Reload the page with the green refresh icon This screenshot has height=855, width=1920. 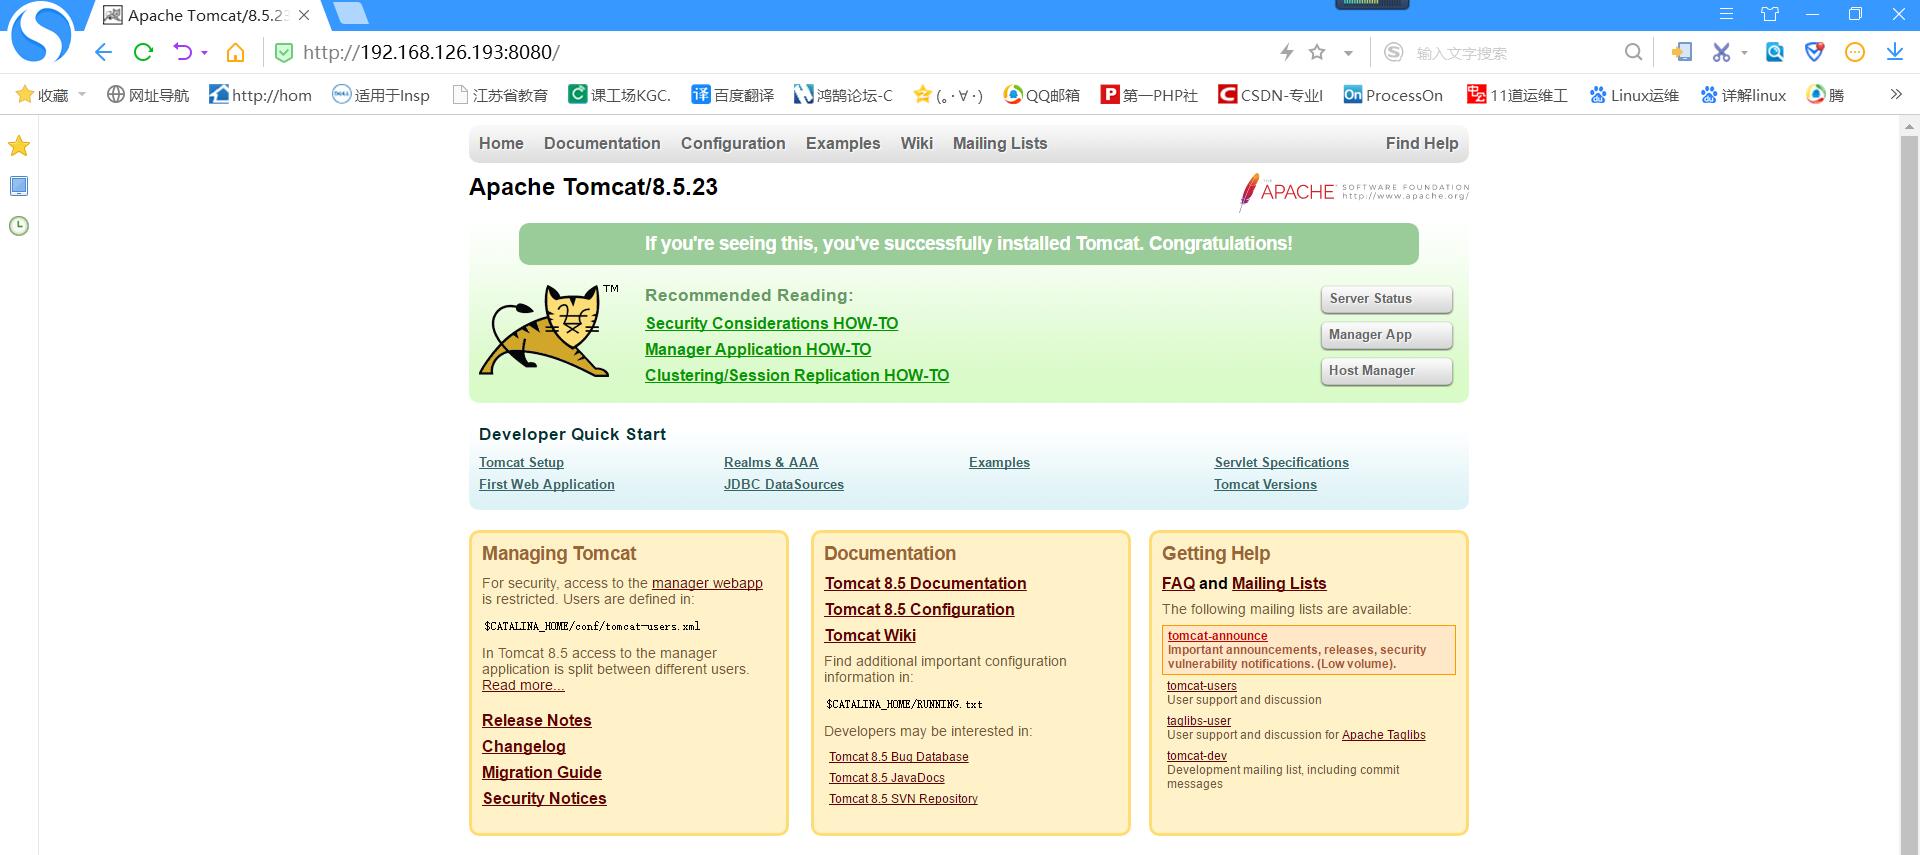click(143, 52)
